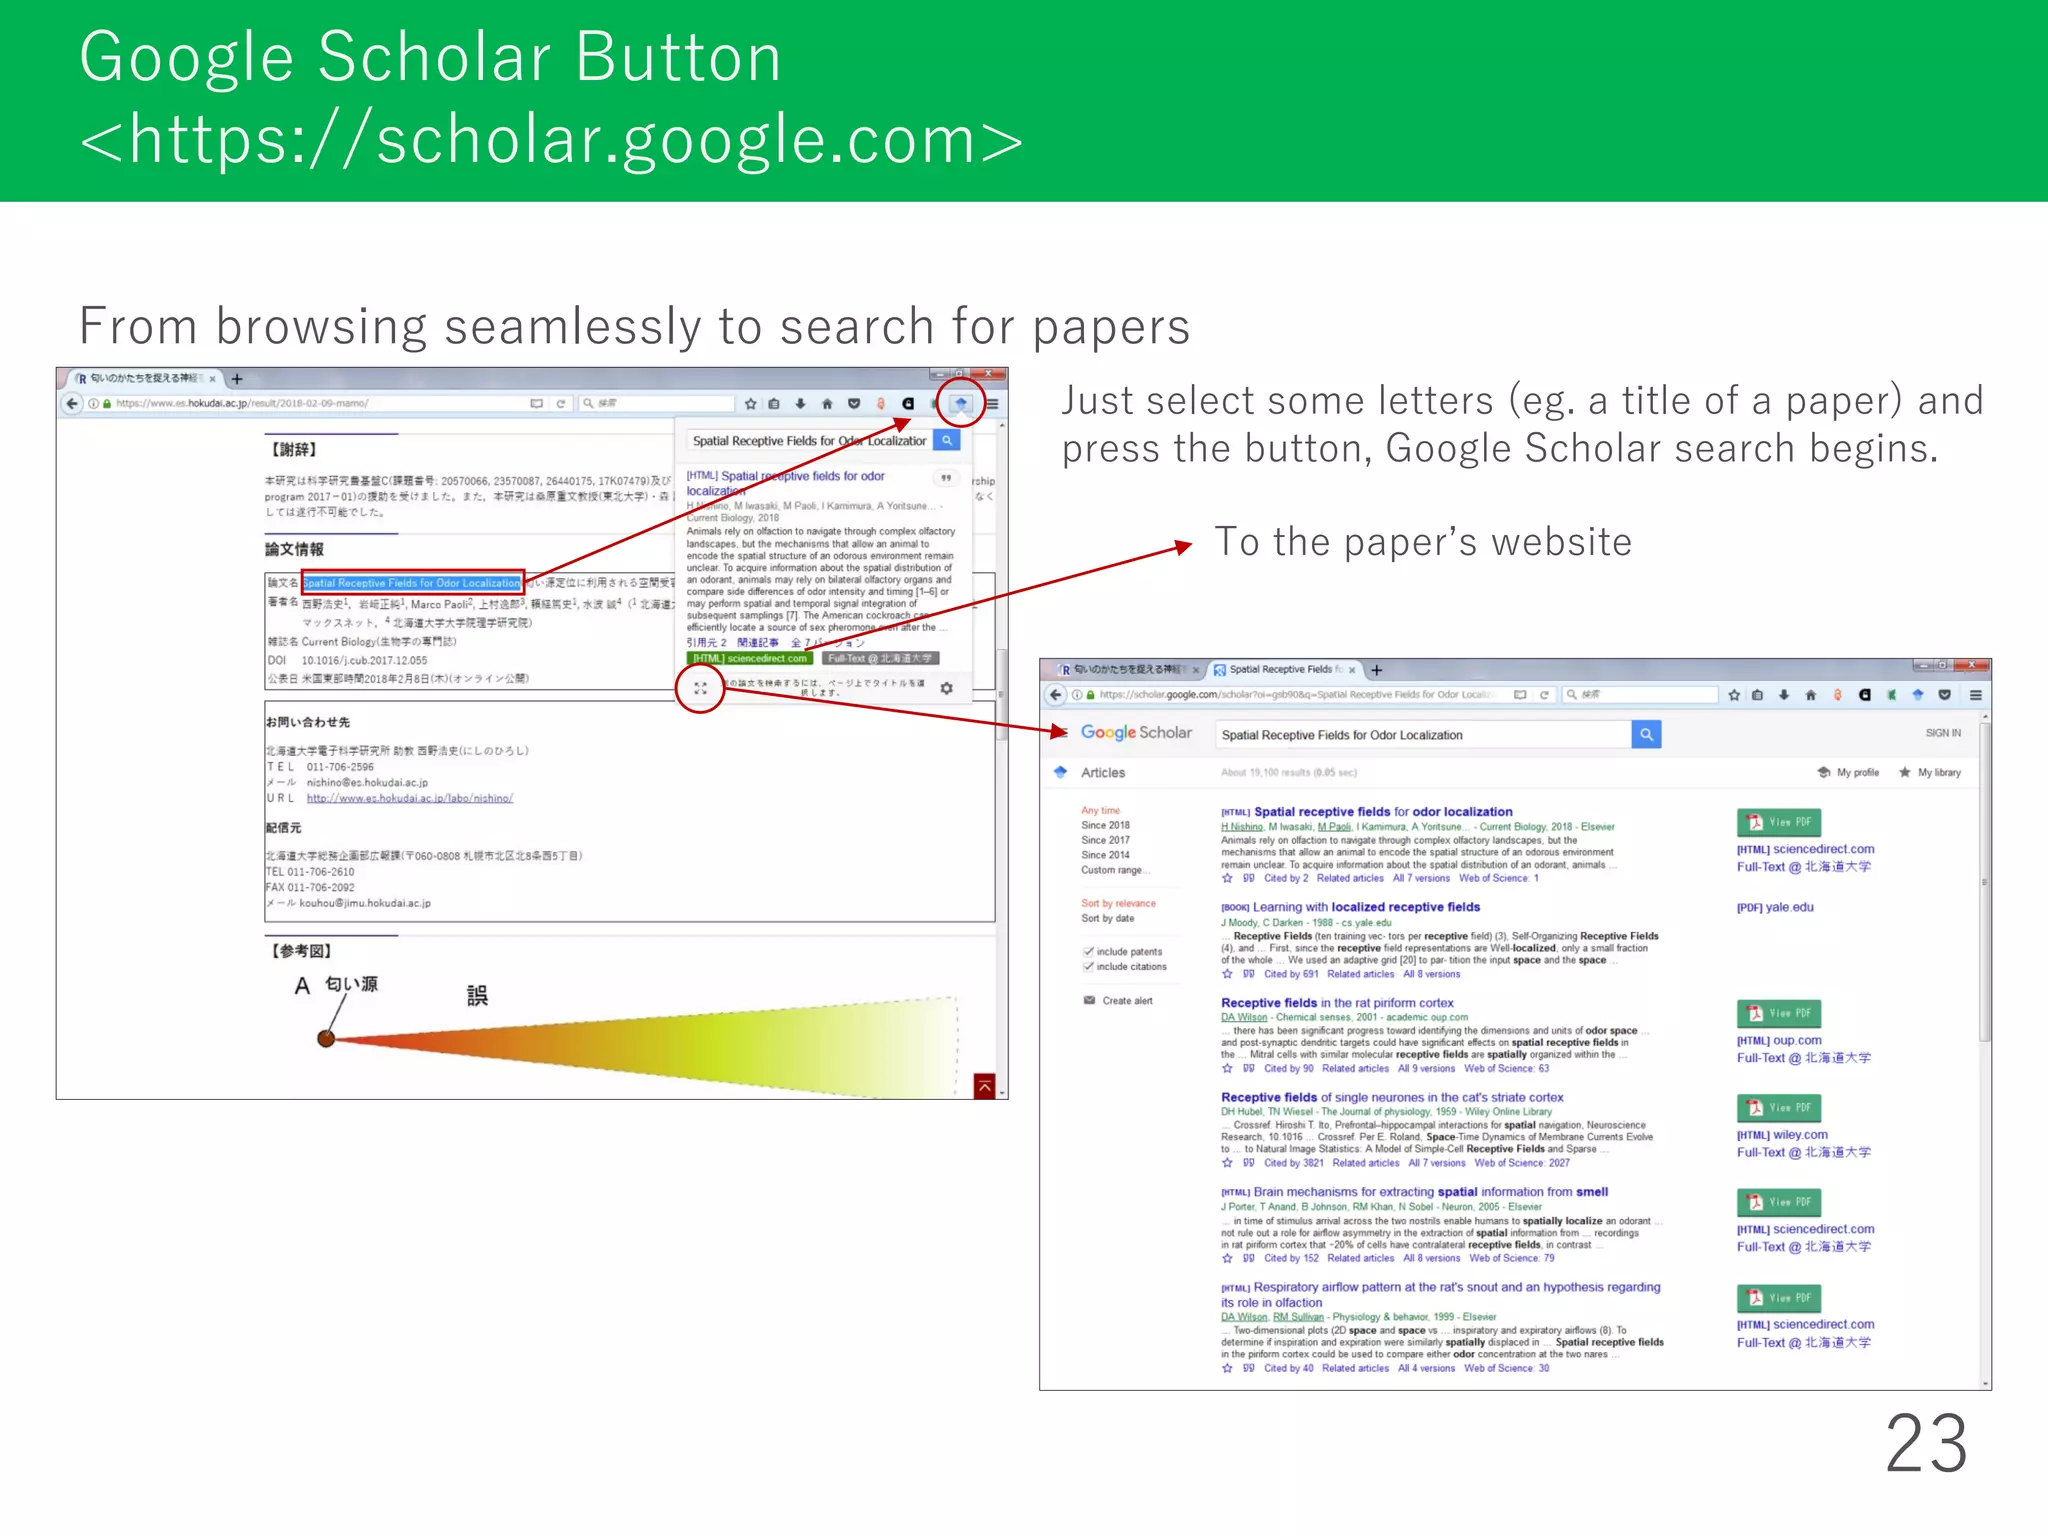
Task: Toggle include citations checkbox
Action: pos(1088,967)
